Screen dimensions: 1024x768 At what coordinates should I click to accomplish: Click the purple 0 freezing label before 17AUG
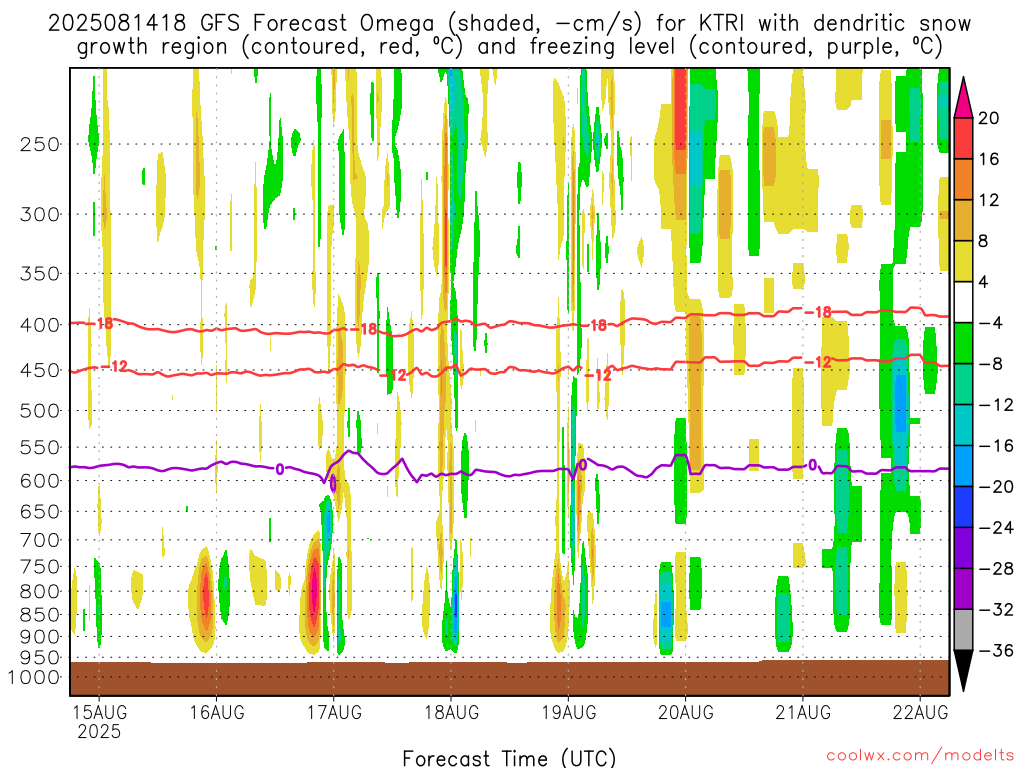click(x=280, y=469)
